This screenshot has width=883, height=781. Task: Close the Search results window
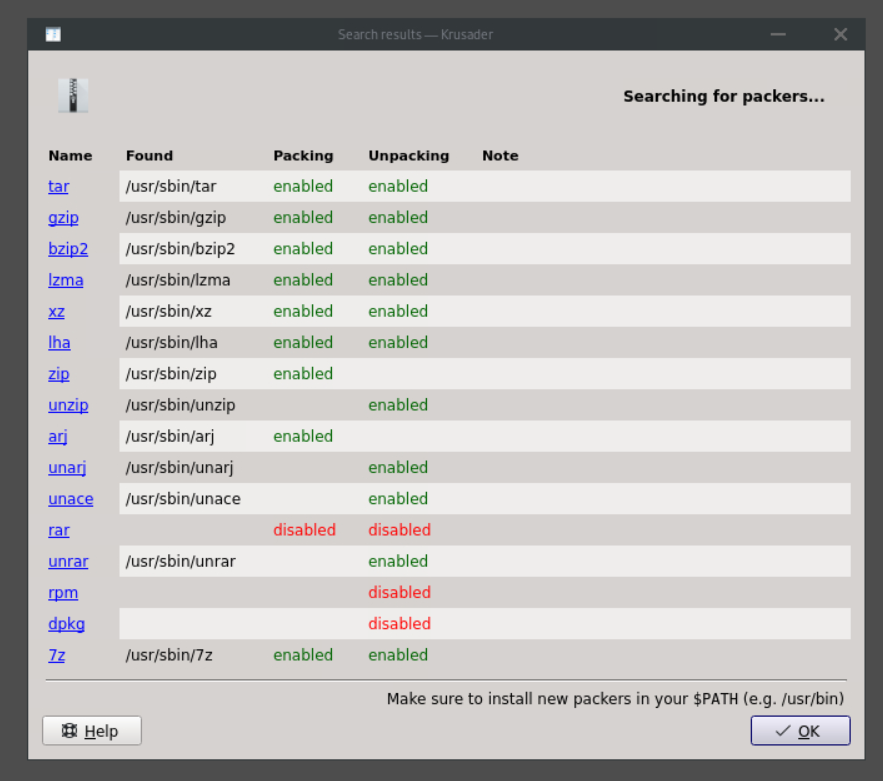840,34
